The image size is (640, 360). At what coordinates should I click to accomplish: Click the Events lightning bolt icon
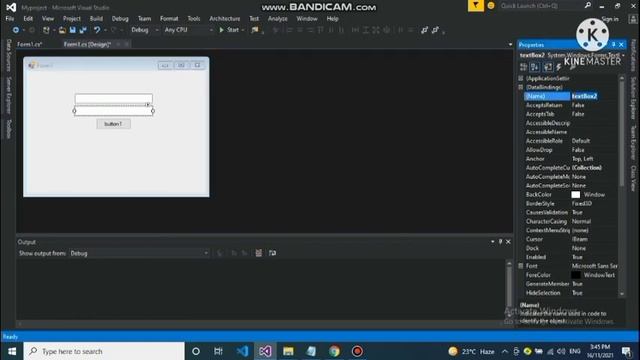(x=559, y=67)
